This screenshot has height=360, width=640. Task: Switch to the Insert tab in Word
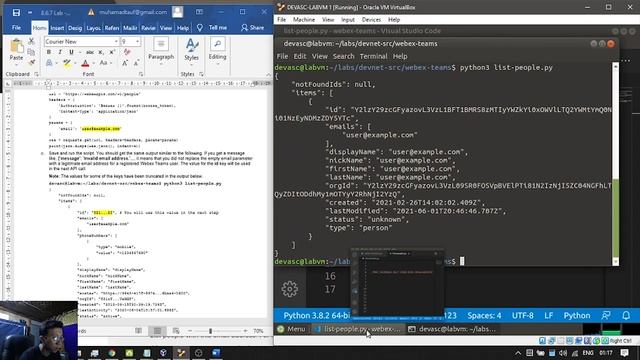tap(57, 28)
